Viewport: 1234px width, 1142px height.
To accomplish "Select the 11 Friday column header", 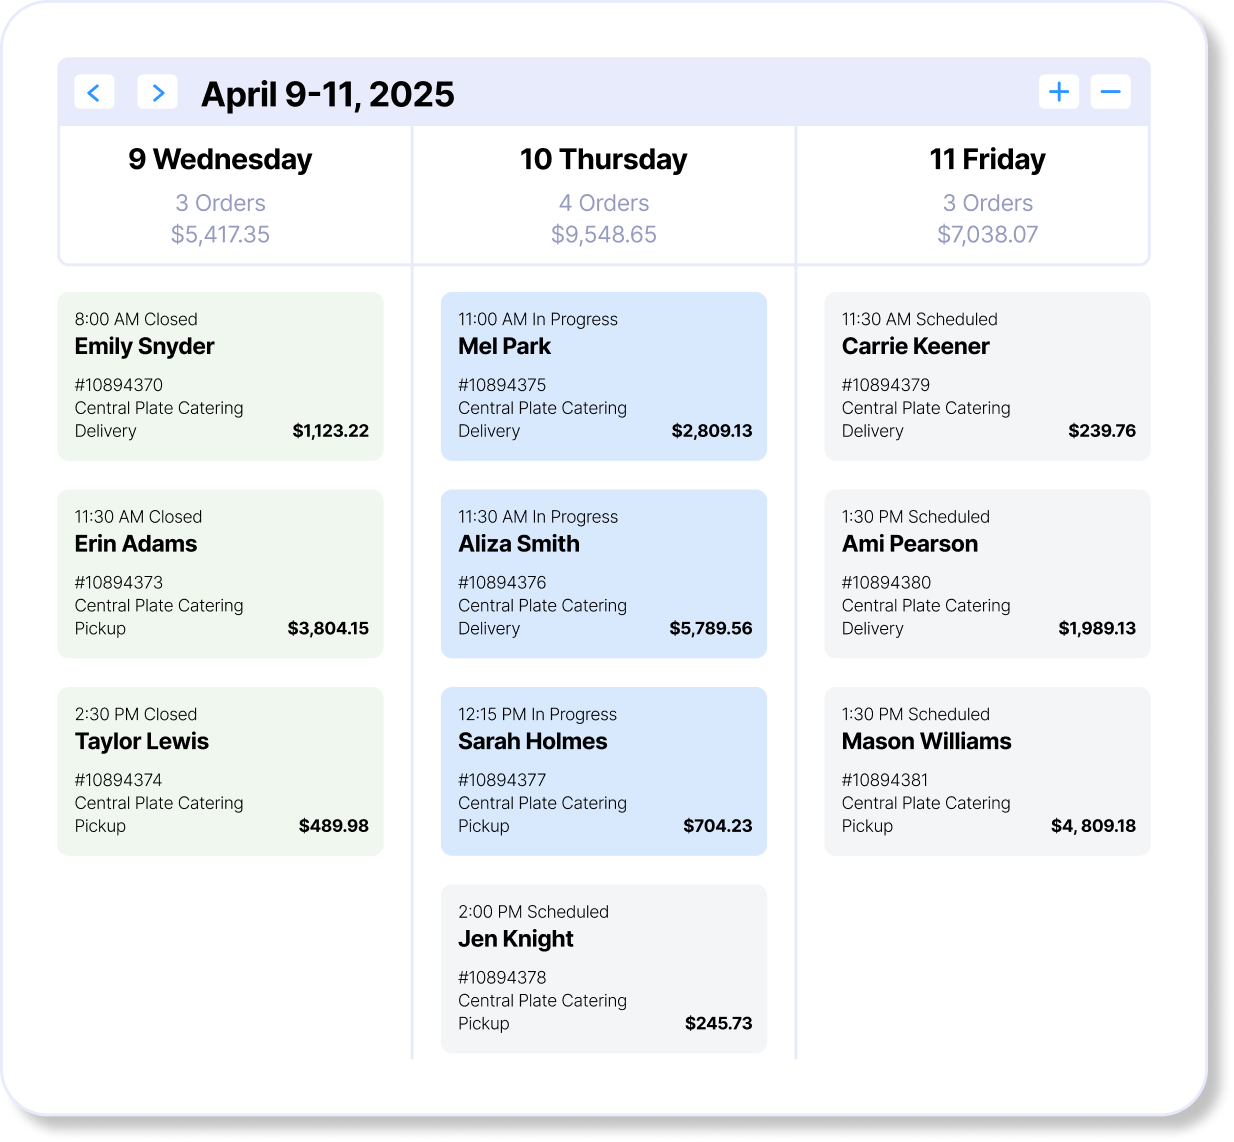I will [987, 160].
